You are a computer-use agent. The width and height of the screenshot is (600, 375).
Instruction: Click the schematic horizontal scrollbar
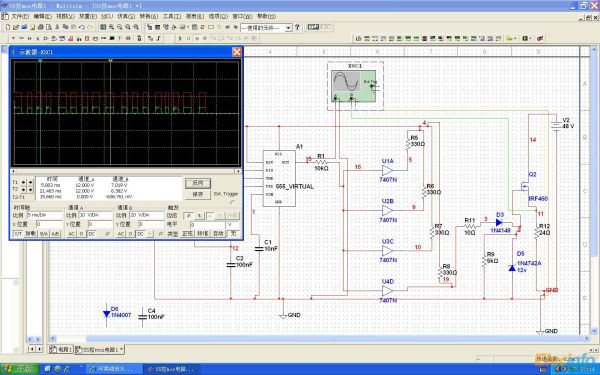click(320, 339)
